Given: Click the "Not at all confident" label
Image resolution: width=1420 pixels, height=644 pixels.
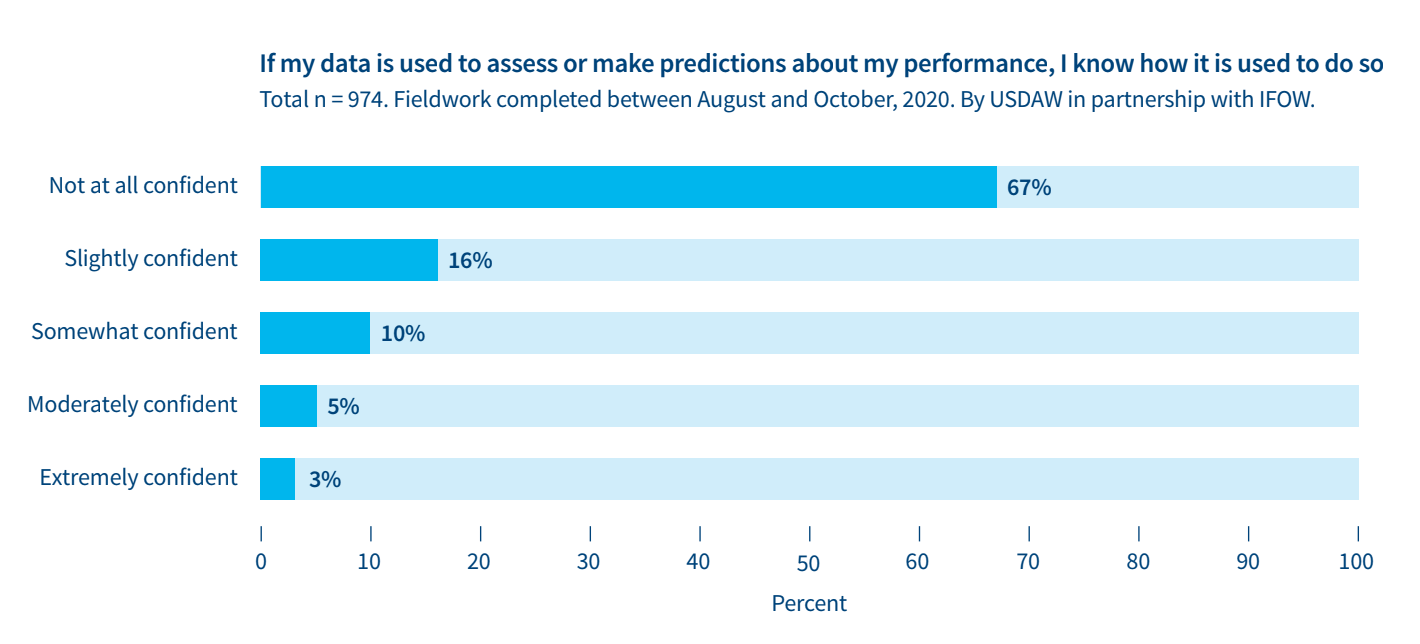Looking at the screenshot, I should [x=143, y=185].
